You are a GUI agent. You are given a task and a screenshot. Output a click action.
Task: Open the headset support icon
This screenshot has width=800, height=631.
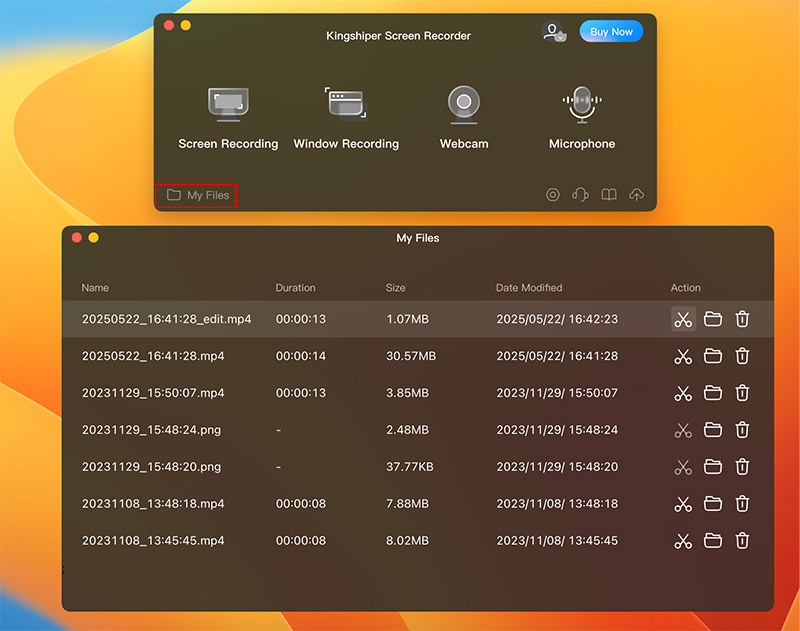pos(581,194)
